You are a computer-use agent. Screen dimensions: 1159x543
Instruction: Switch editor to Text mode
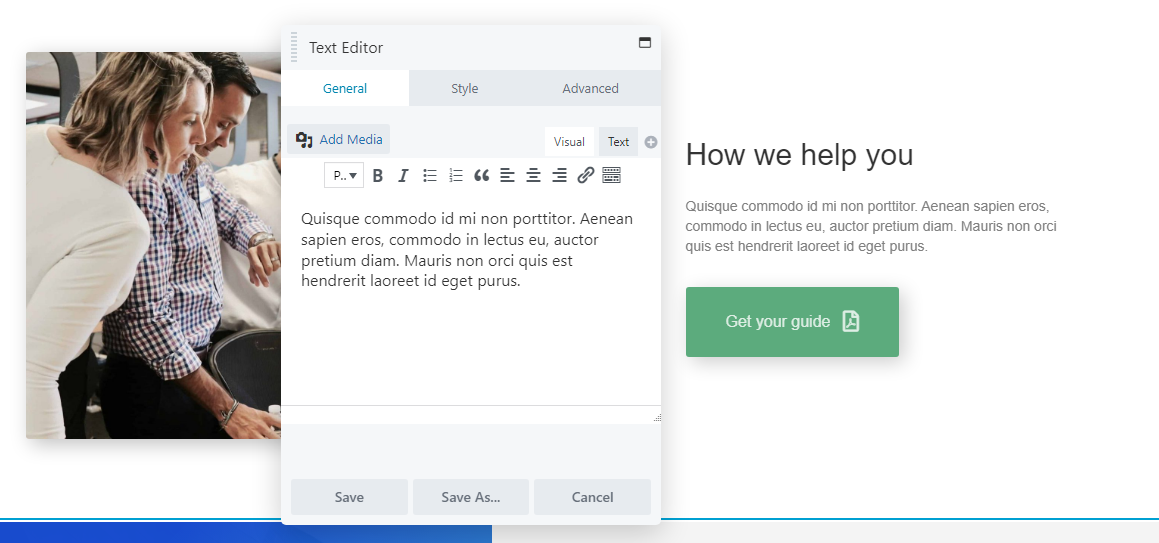point(618,142)
